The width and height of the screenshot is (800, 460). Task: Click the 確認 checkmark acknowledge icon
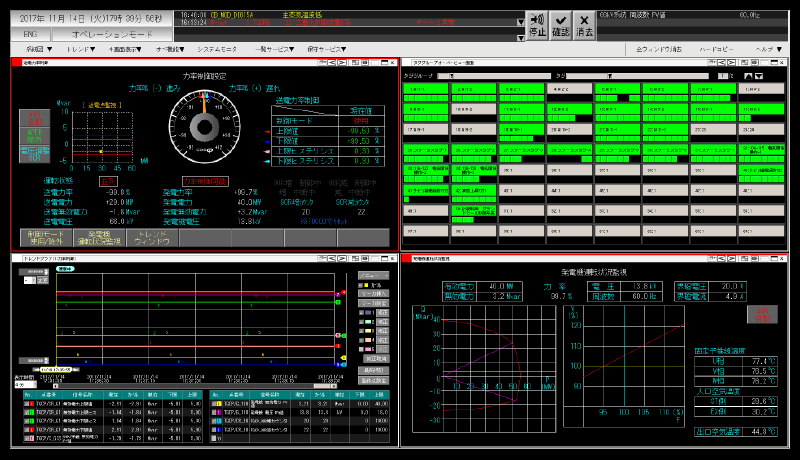(561, 25)
